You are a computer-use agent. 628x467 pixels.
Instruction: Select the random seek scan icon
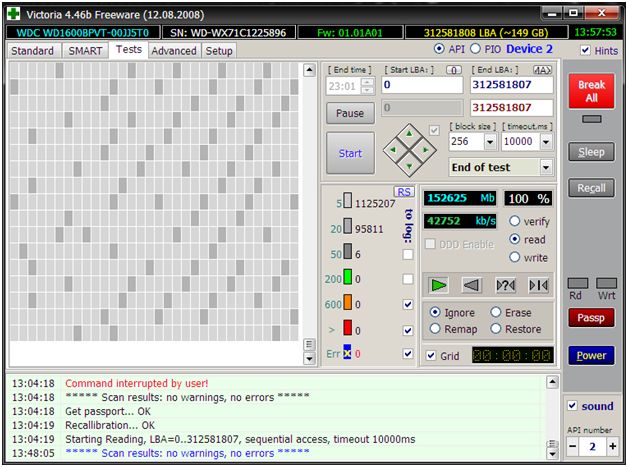click(x=505, y=286)
